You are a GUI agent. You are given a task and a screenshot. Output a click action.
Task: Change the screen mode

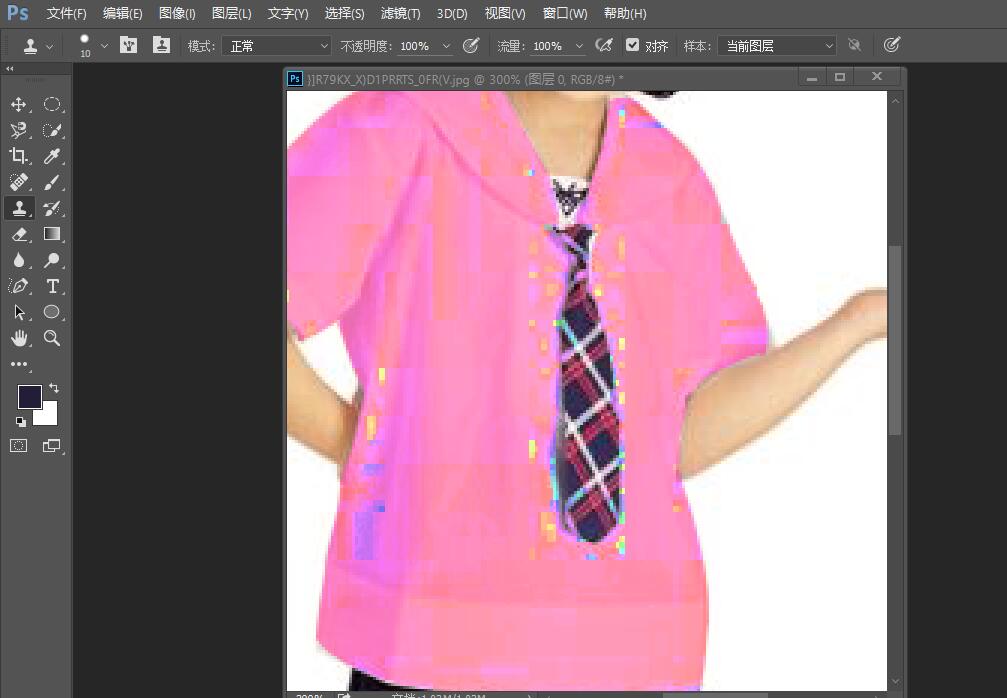pyautogui.click(x=51, y=446)
